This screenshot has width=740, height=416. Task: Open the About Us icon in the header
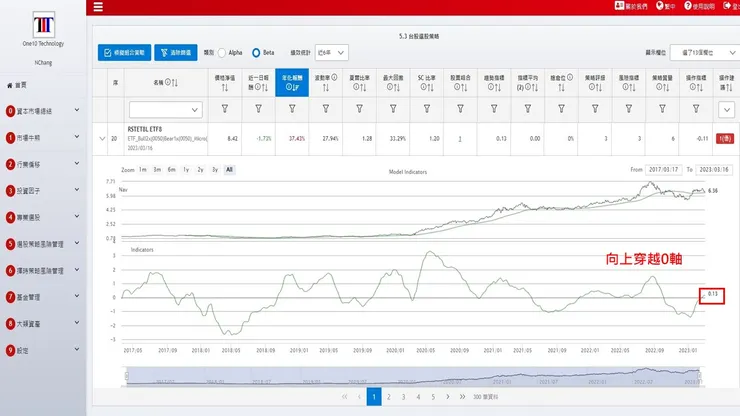point(619,6)
